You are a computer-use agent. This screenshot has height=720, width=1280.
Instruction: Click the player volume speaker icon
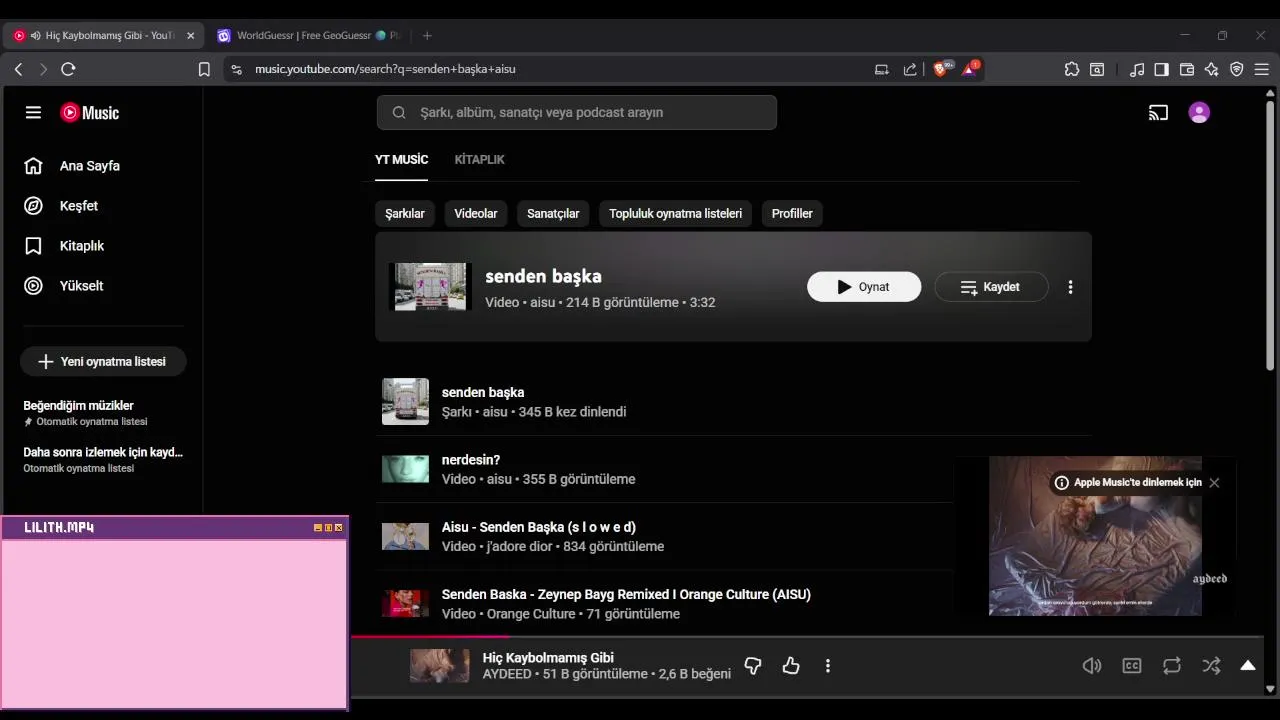point(1092,666)
